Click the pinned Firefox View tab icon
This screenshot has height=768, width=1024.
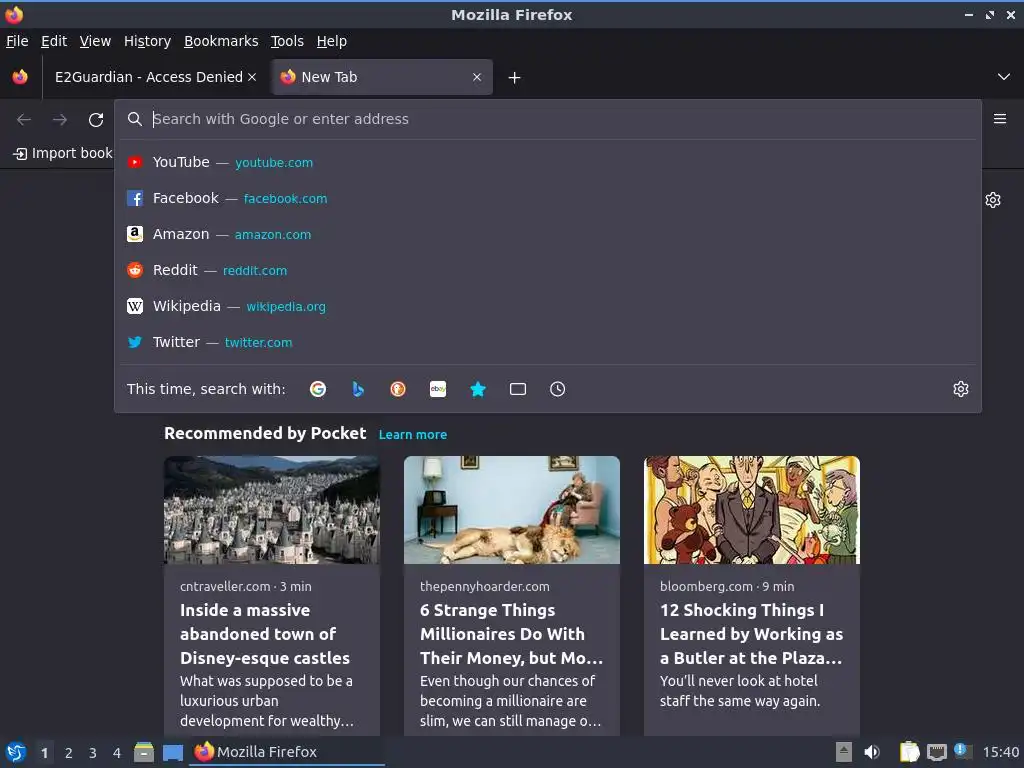pos(20,77)
